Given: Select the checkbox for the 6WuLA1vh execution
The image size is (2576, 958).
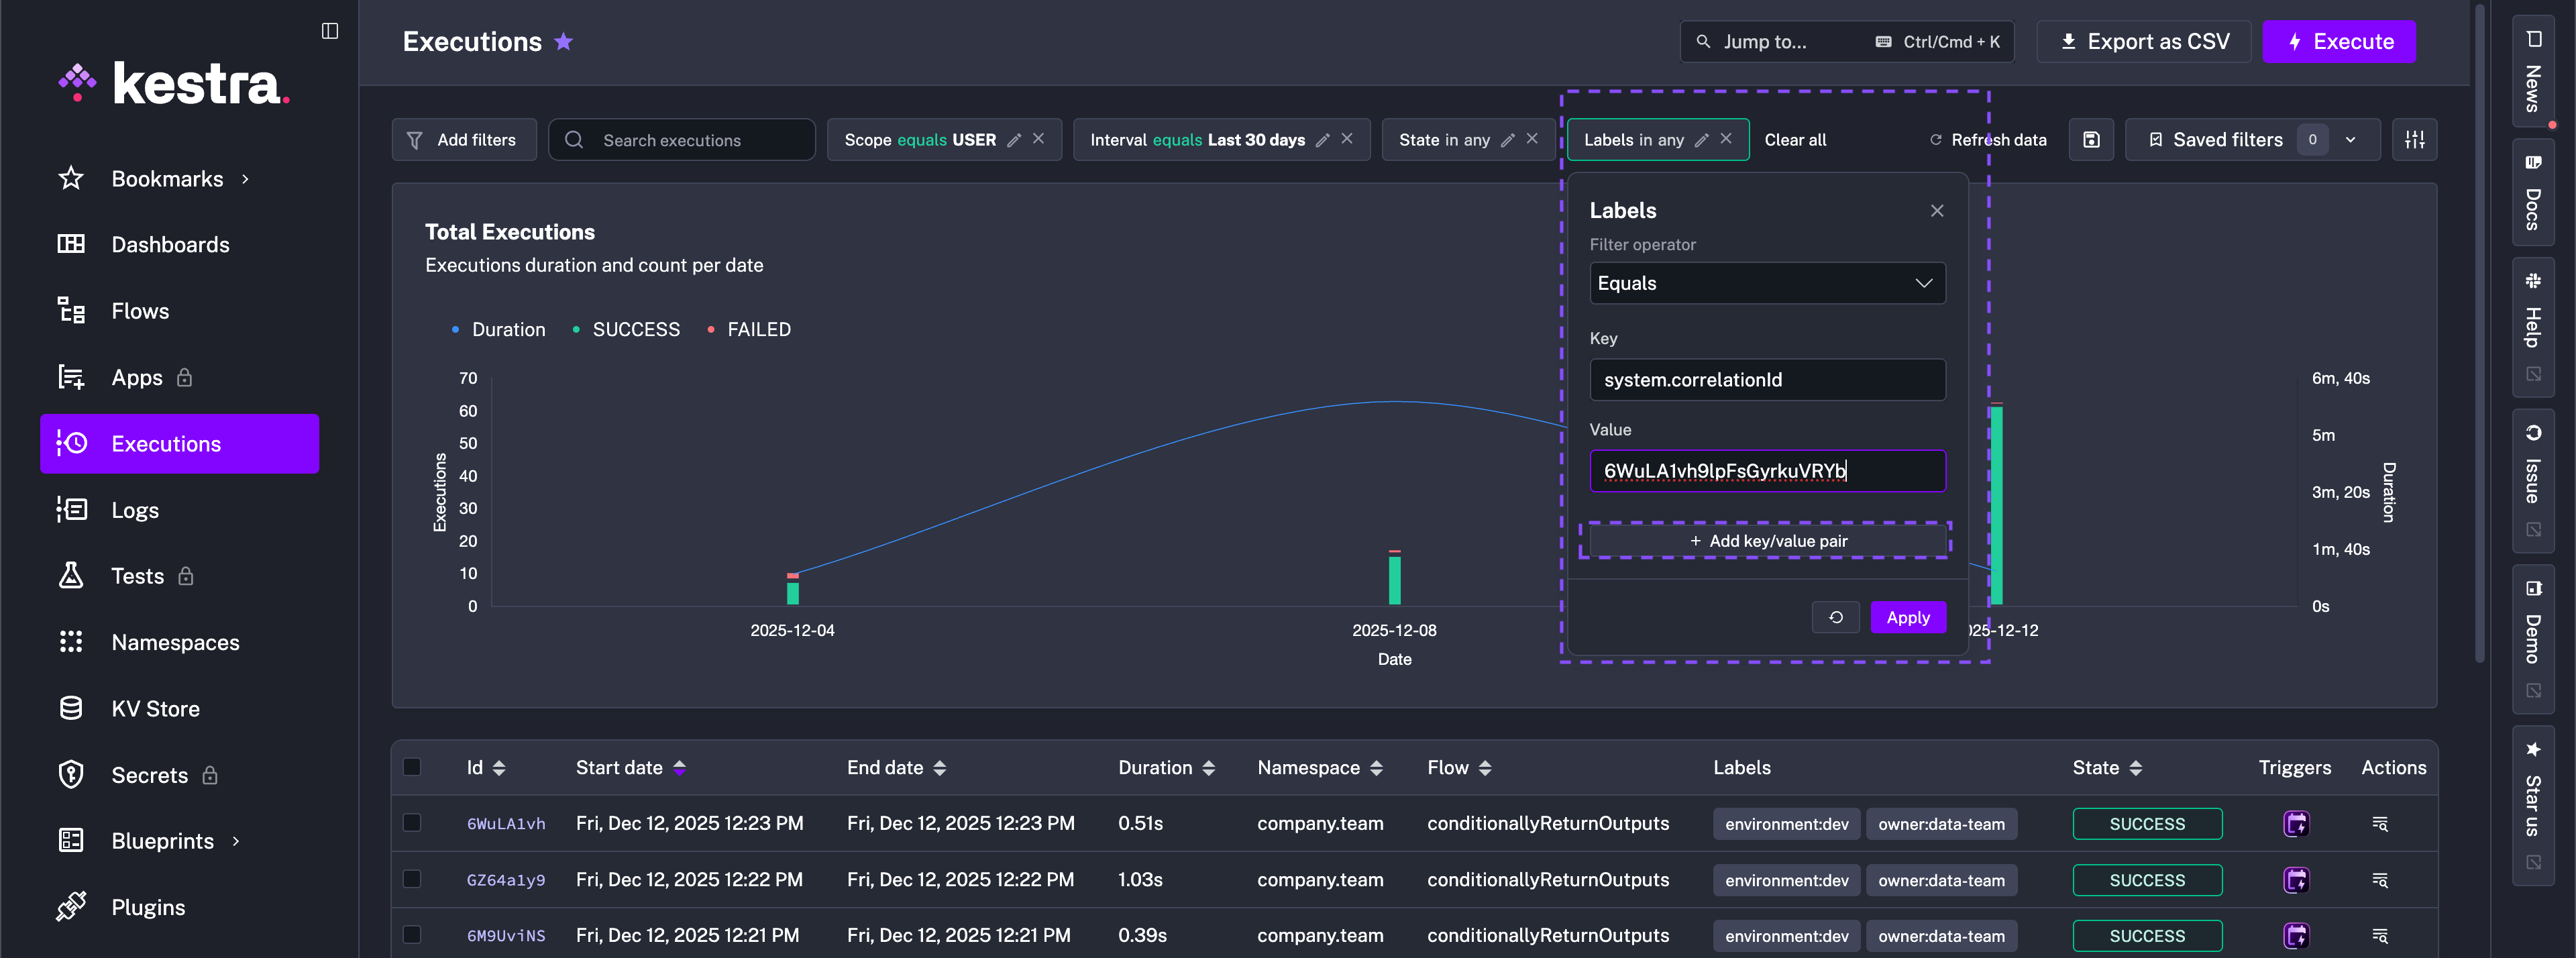Looking at the screenshot, I should tap(412, 823).
